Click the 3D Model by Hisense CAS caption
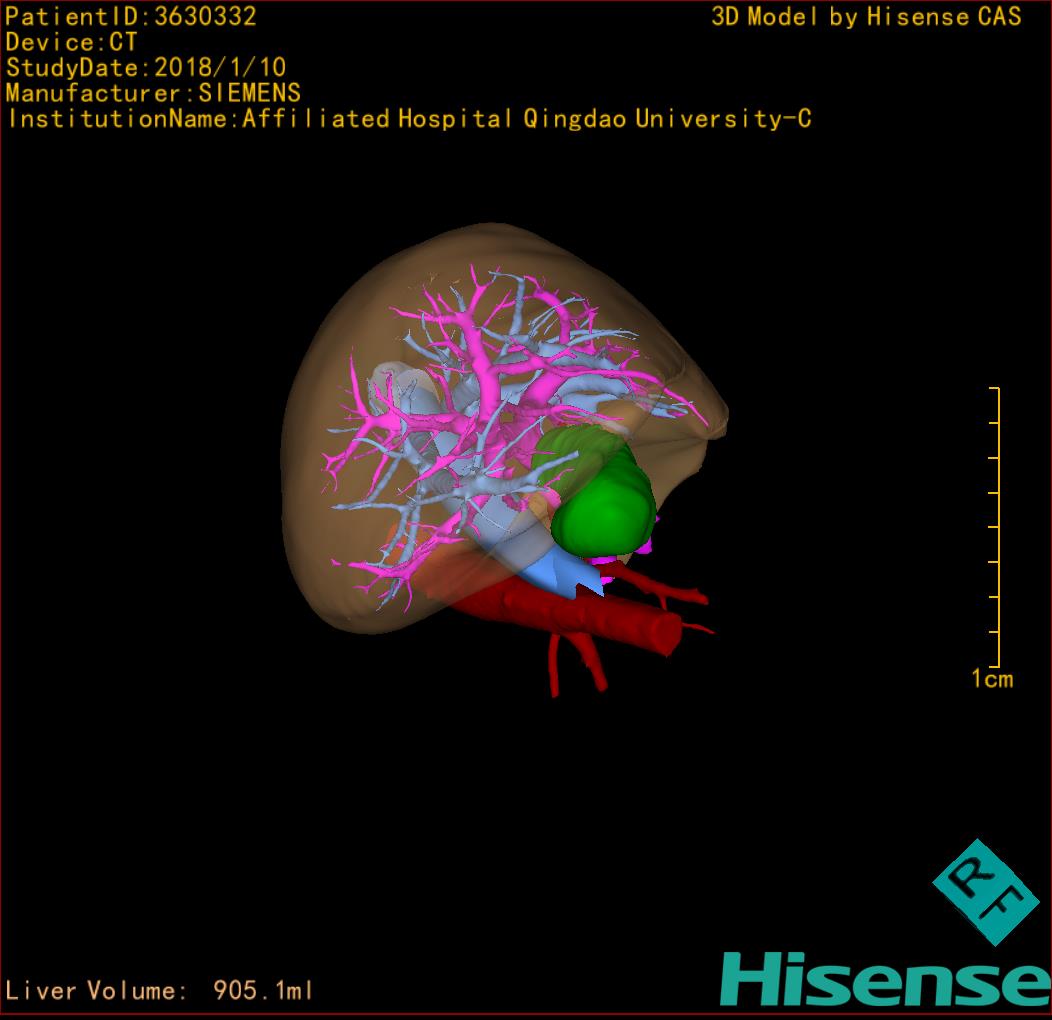The image size is (1052, 1020). 866,17
